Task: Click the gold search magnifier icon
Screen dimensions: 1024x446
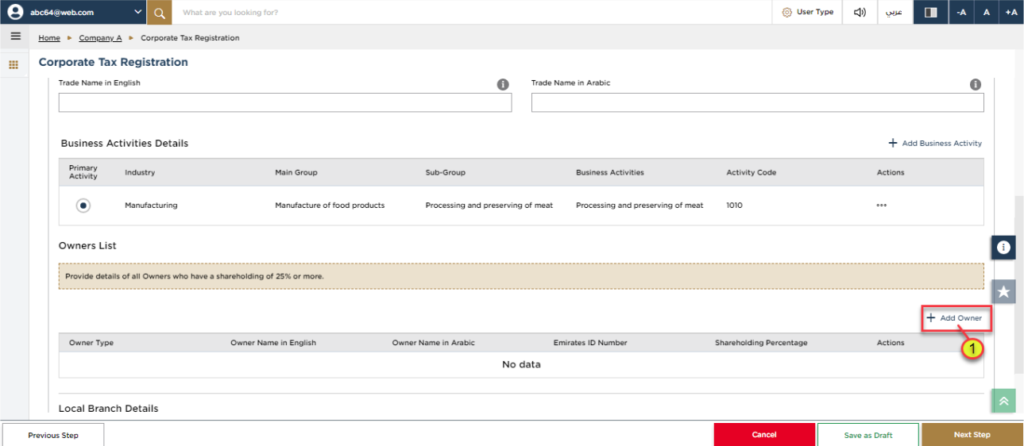Action: point(159,12)
